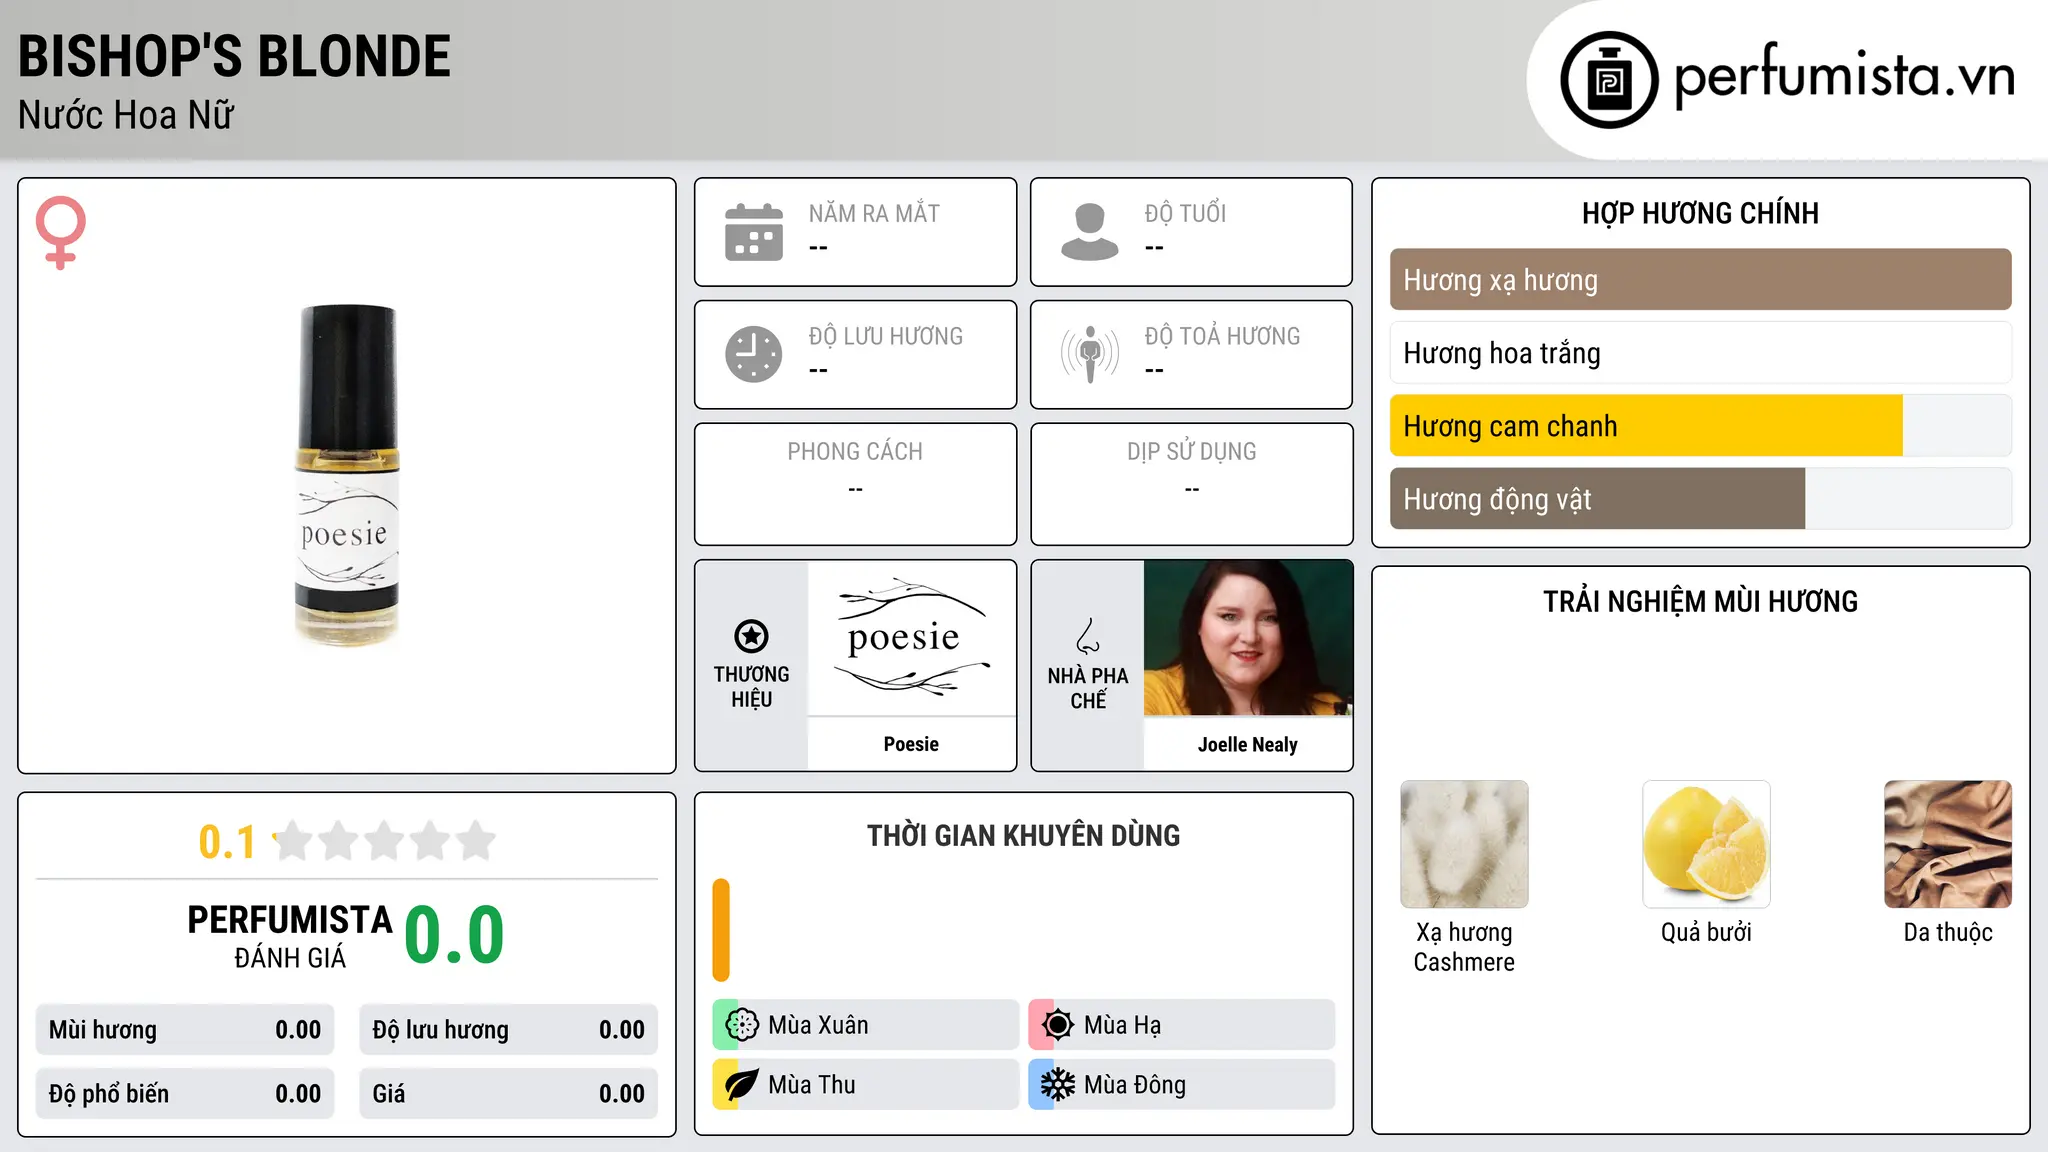Click the Độ phổ biến score row

click(x=185, y=1094)
